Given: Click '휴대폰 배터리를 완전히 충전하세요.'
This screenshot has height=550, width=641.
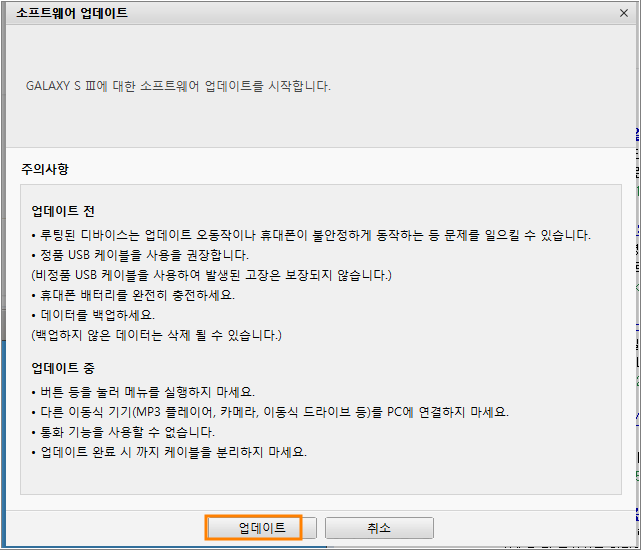Looking at the screenshot, I should point(133,295).
